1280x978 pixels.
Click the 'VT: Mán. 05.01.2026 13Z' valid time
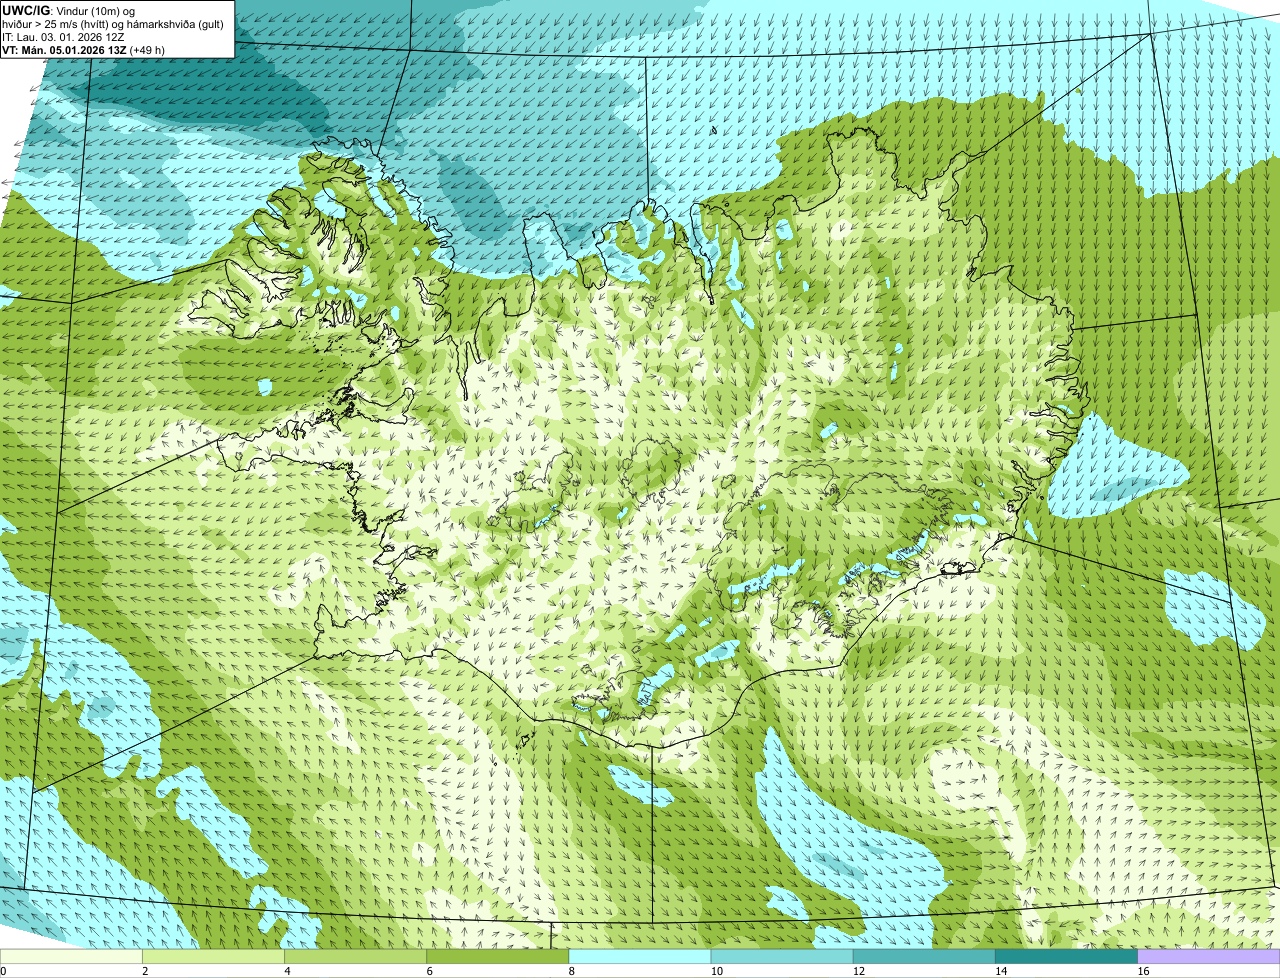pyautogui.click(x=64, y=50)
